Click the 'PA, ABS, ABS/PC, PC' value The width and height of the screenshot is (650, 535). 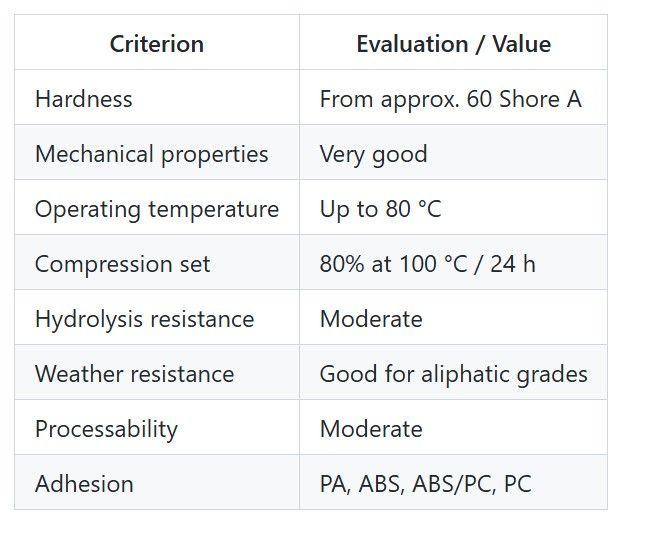(x=425, y=484)
